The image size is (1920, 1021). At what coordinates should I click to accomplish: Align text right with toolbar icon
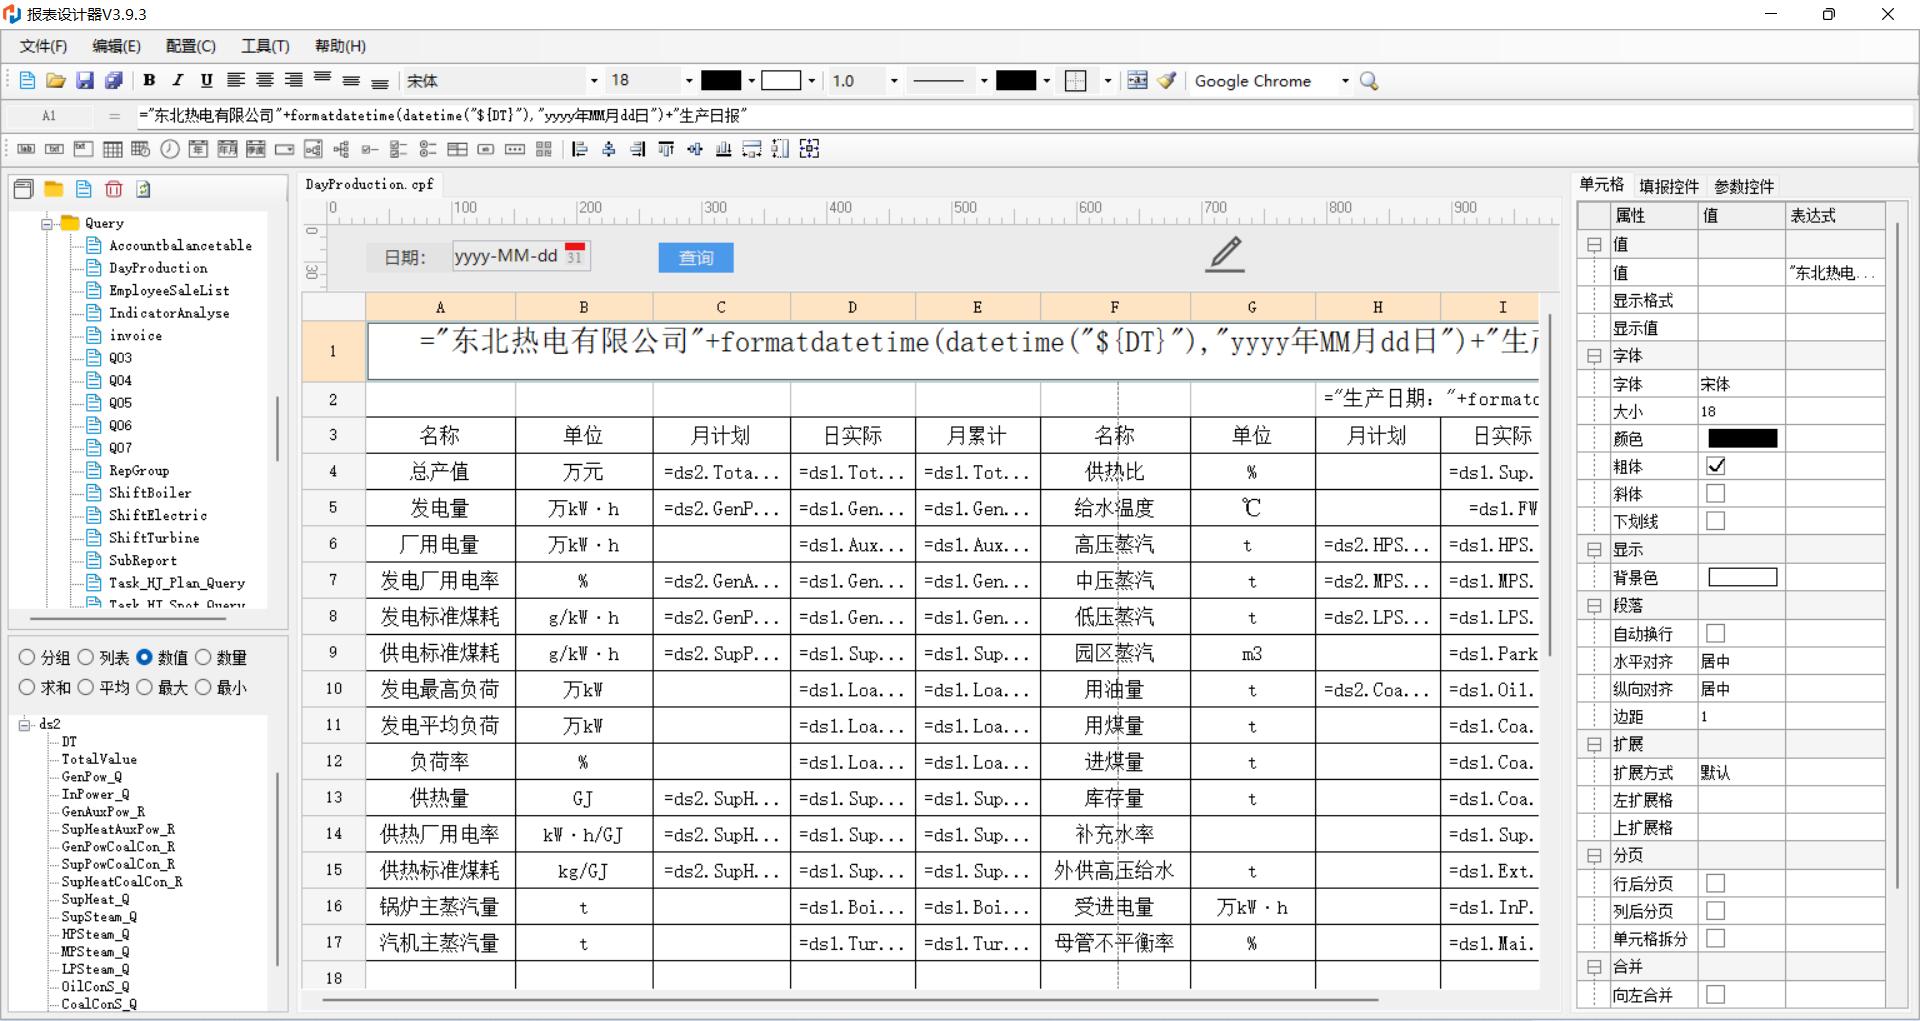[x=294, y=81]
